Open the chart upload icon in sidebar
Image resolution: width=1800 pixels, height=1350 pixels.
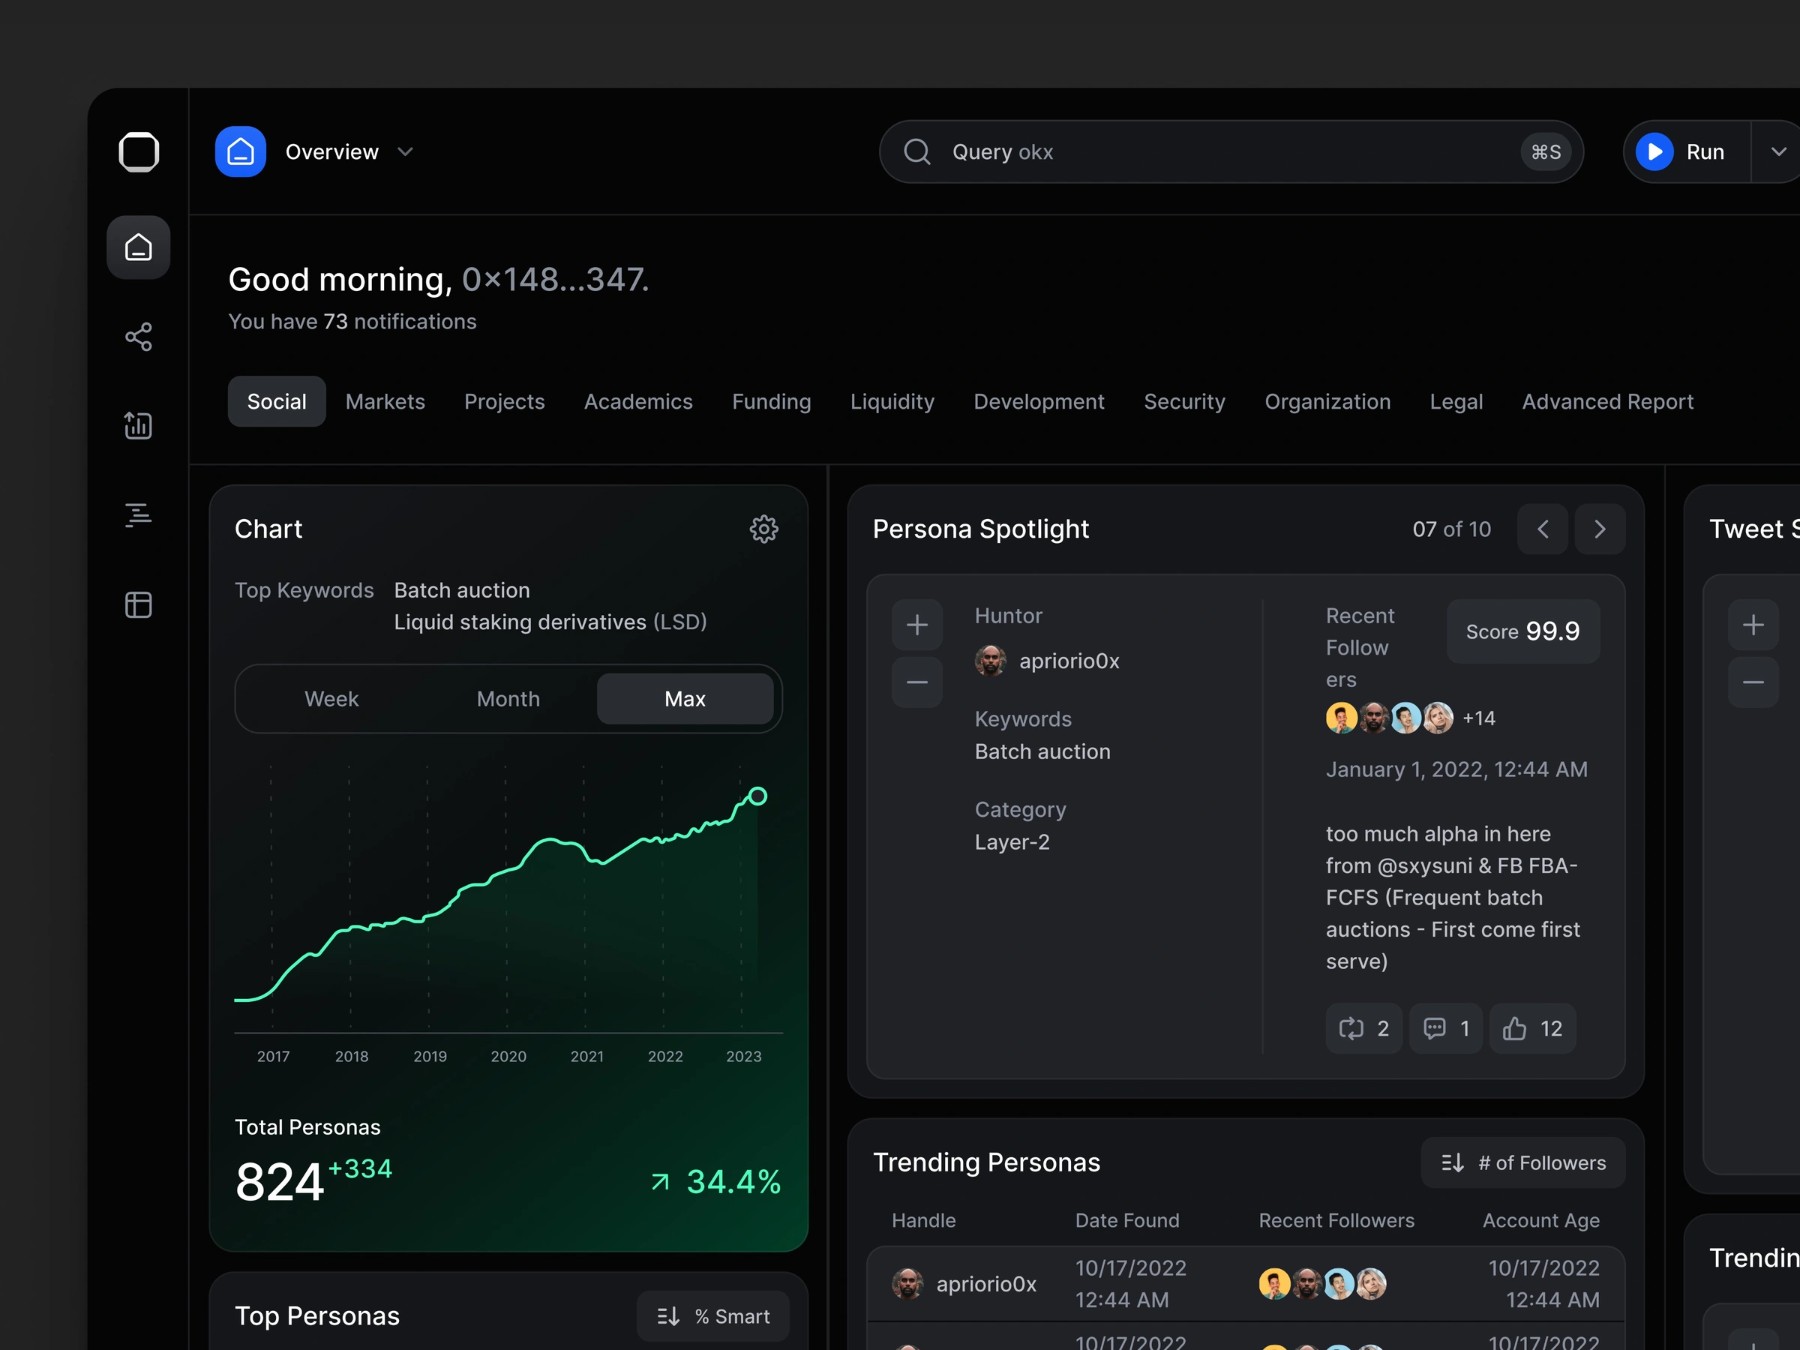[138, 426]
